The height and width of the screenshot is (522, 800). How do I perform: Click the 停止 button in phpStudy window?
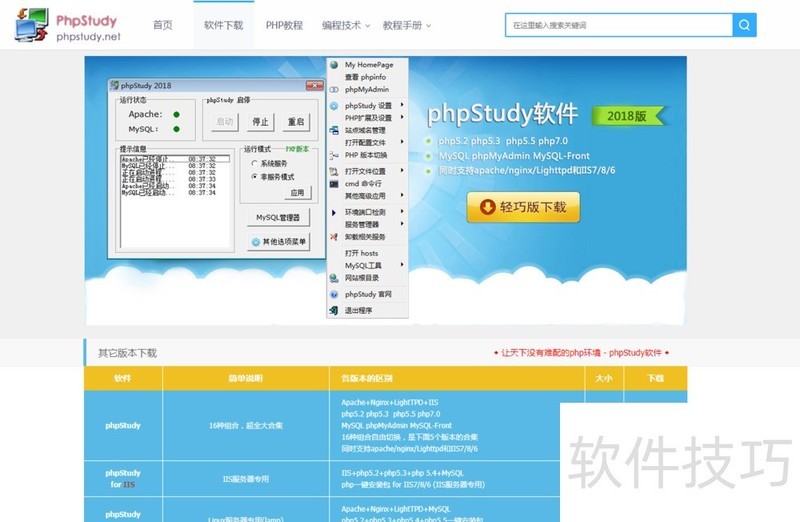[x=260, y=122]
